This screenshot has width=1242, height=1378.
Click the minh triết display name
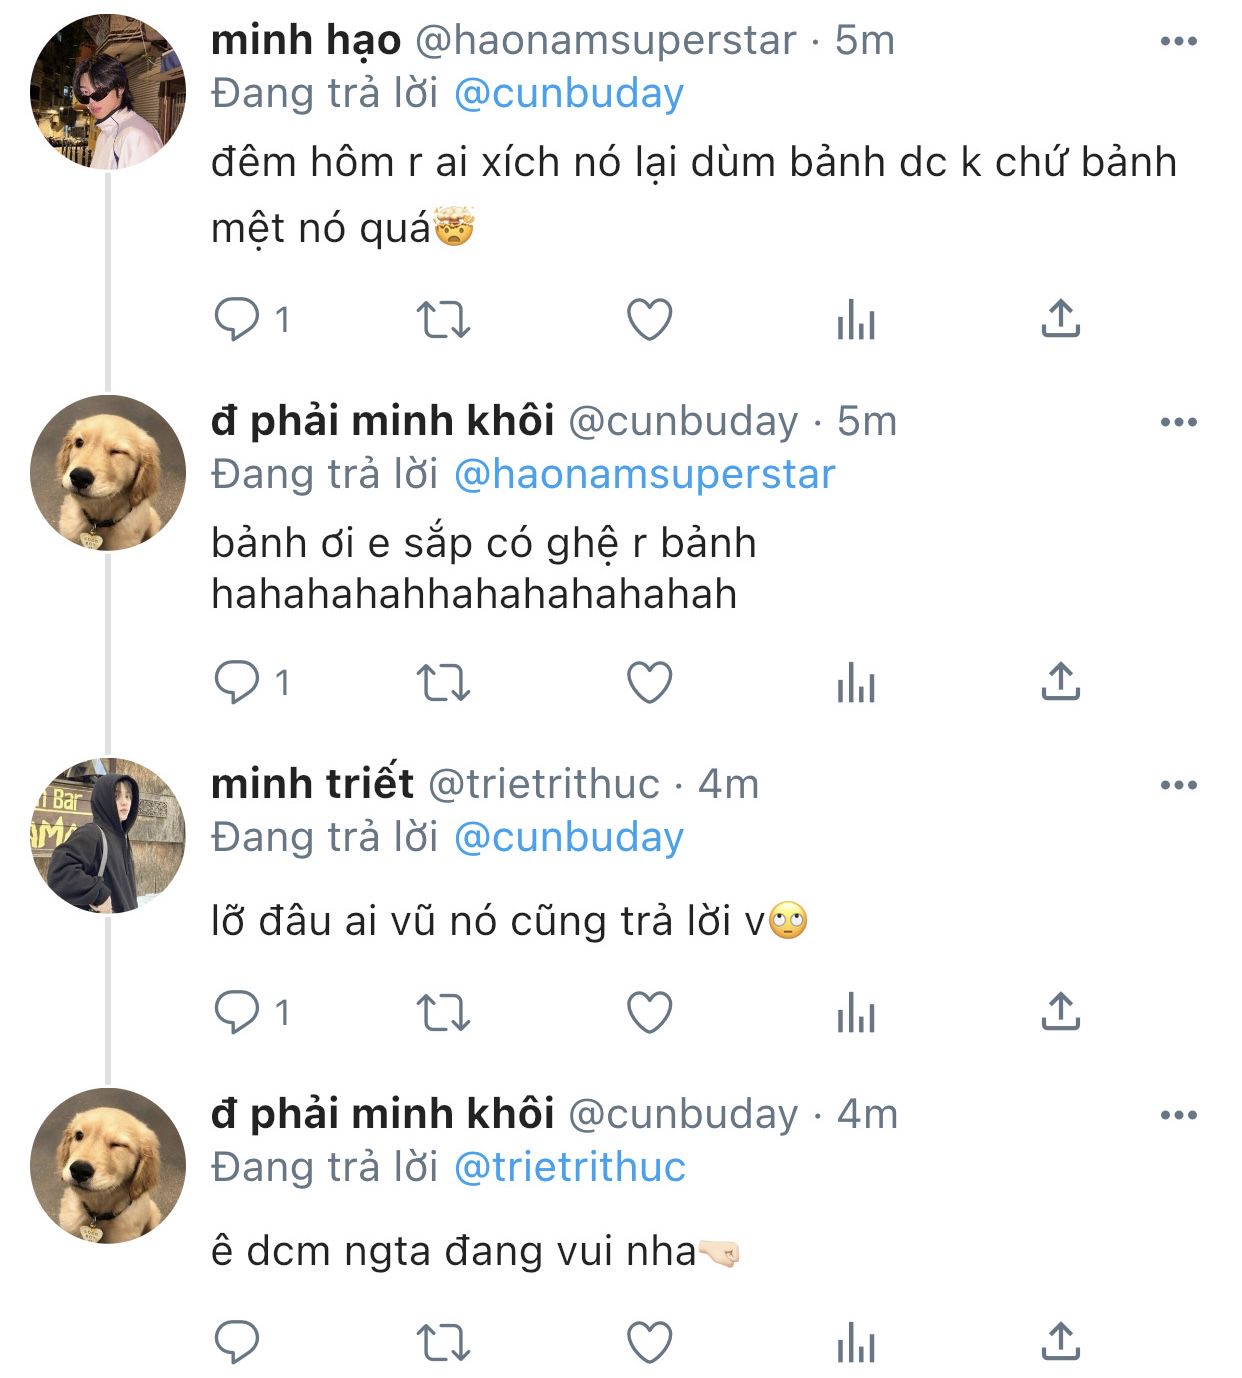point(312,784)
